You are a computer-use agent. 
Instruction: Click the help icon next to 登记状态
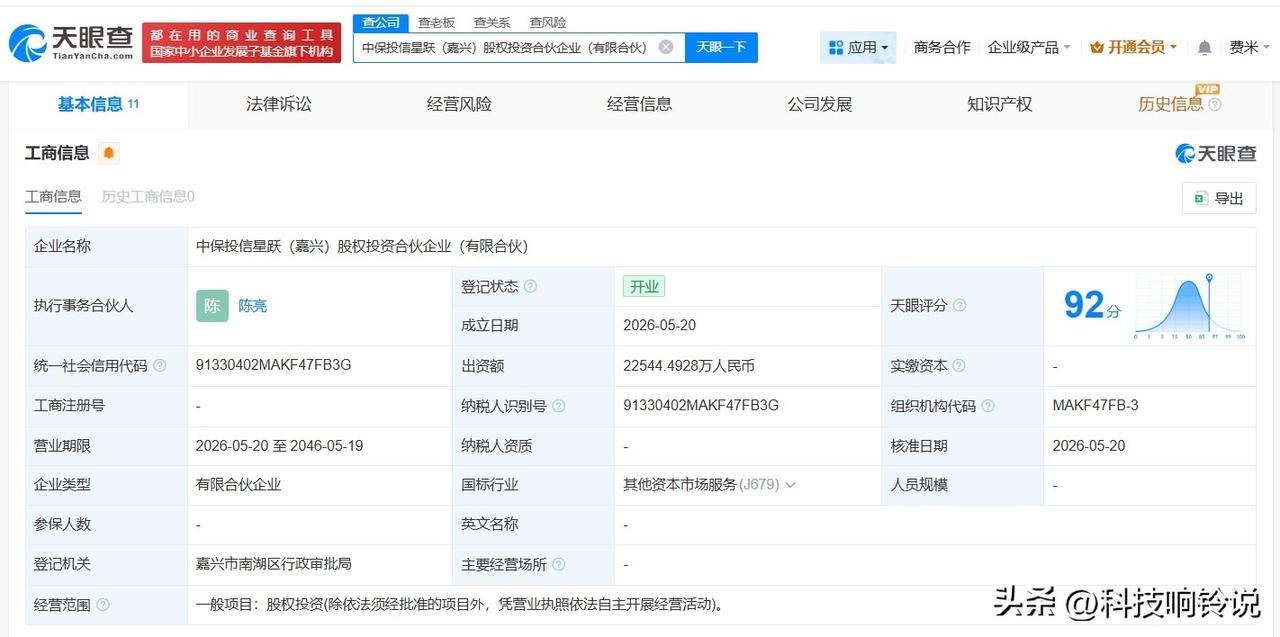pos(531,287)
